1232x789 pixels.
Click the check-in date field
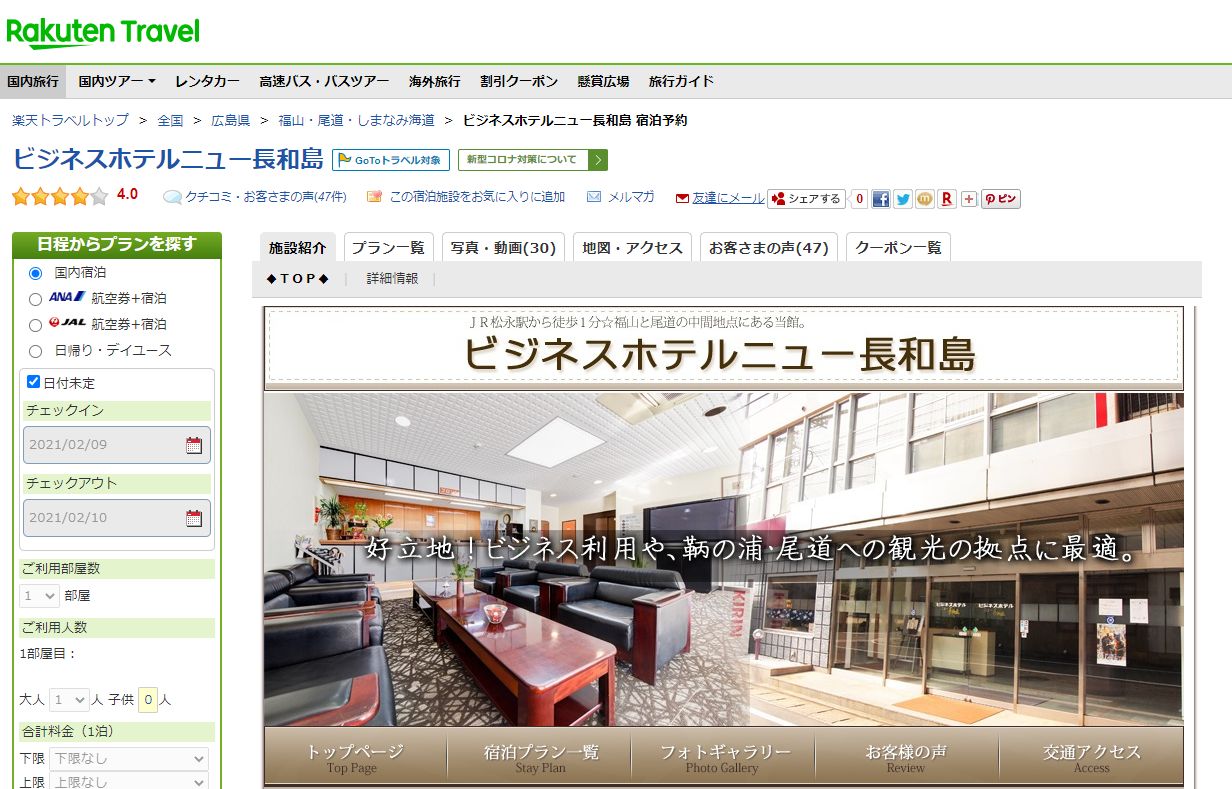click(x=116, y=445)
